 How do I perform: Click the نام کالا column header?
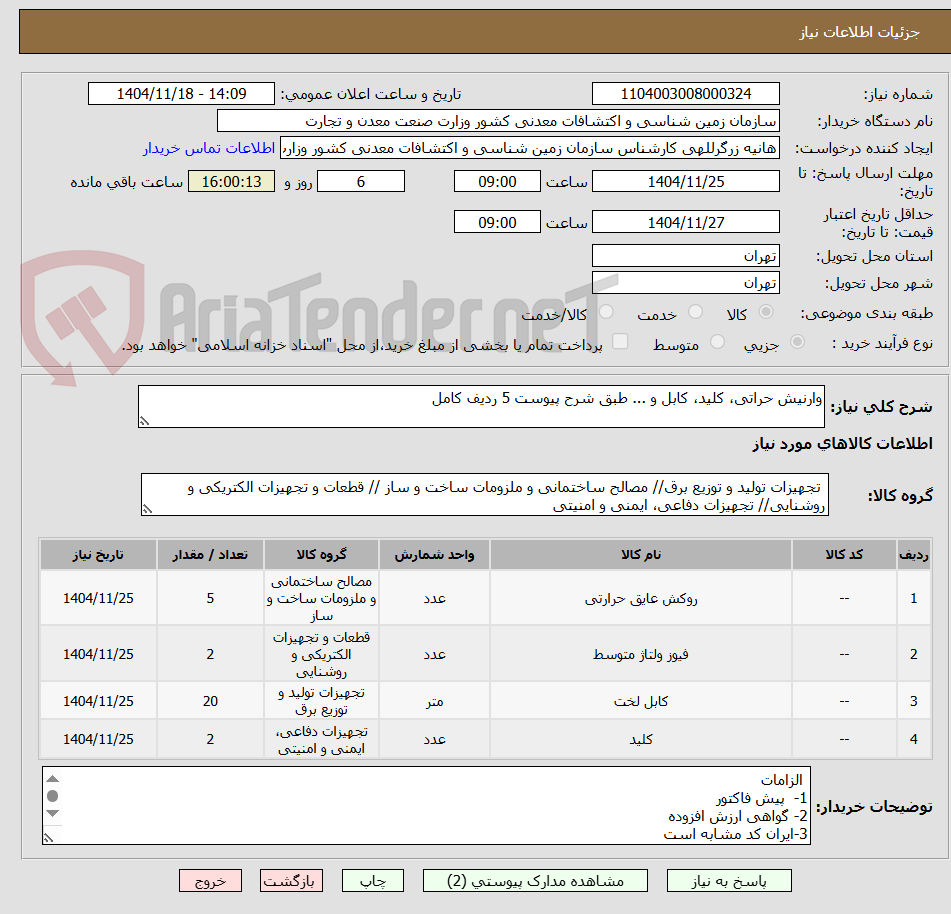click(x=640, y=554)
